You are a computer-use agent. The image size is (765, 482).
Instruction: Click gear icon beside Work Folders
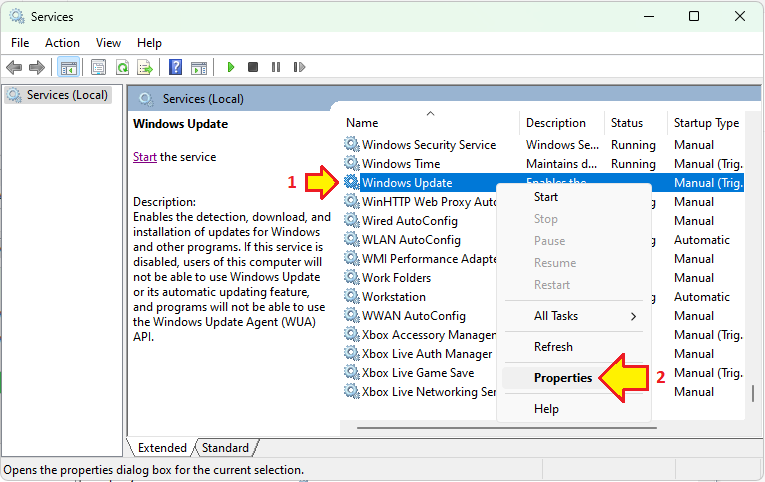[351, 278]
